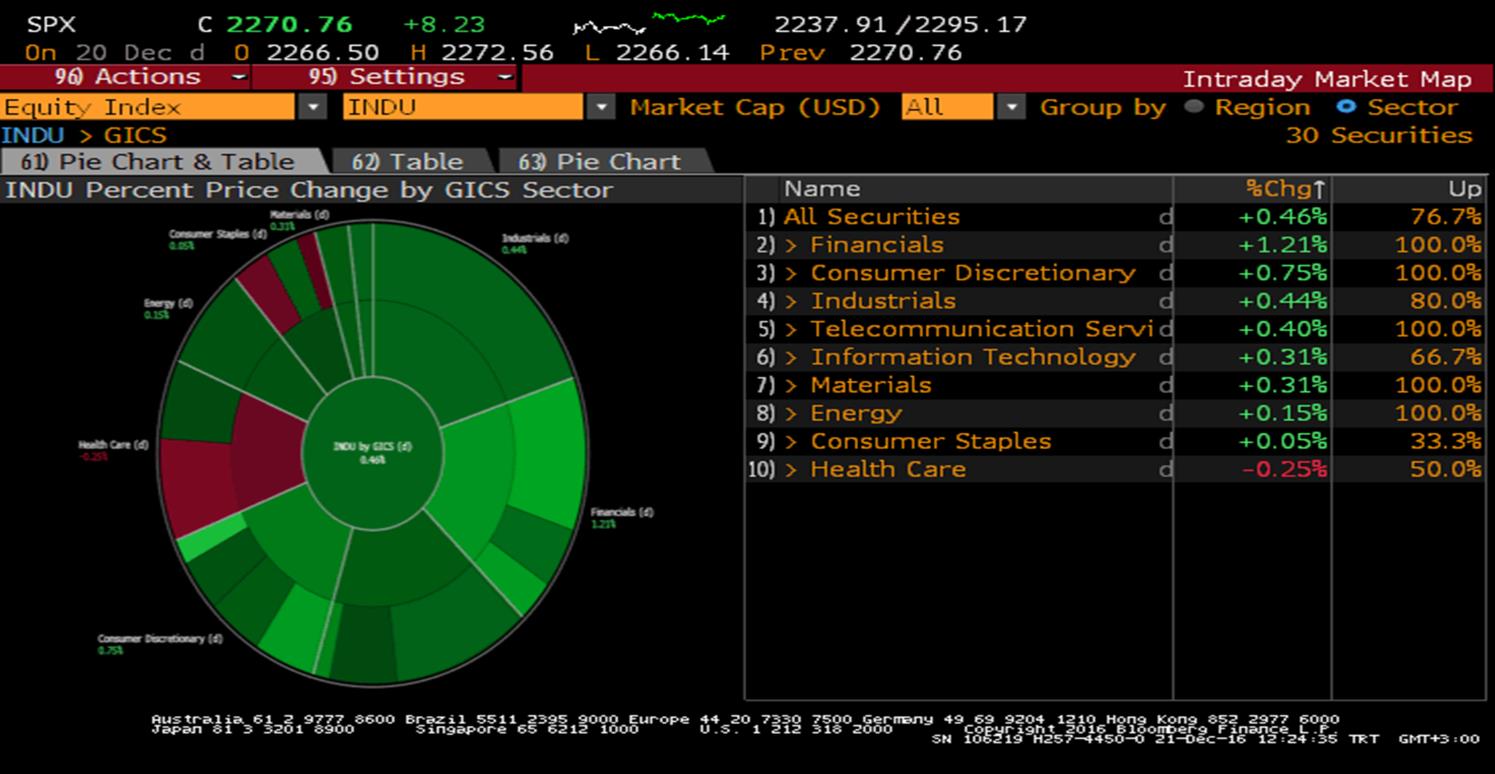Screen dimensions: 1495x774
Task: Sort by the %Chg column header
Action: 1286,189
